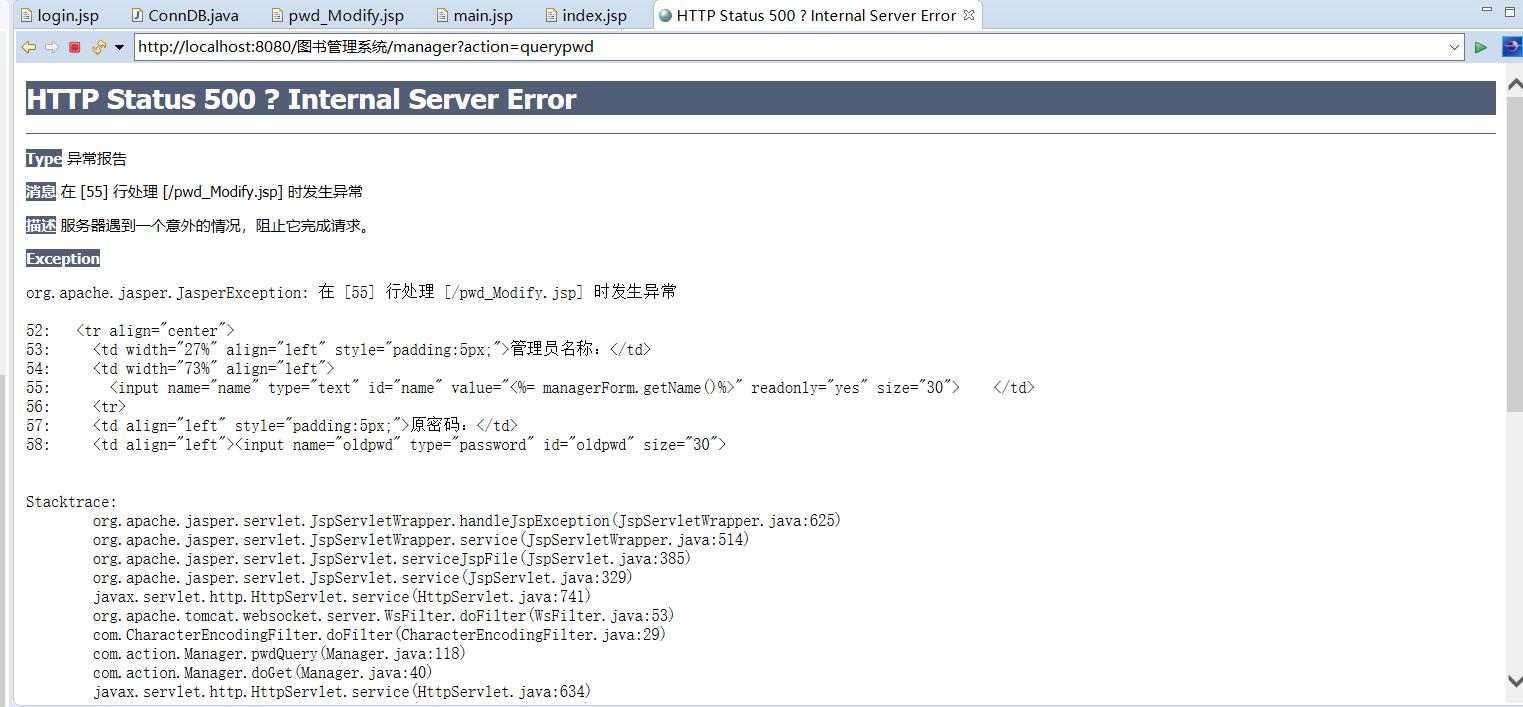
Task: Refresh the page with the yellow arrows icon
Action: pyautogui.click(x=98, y=47)
